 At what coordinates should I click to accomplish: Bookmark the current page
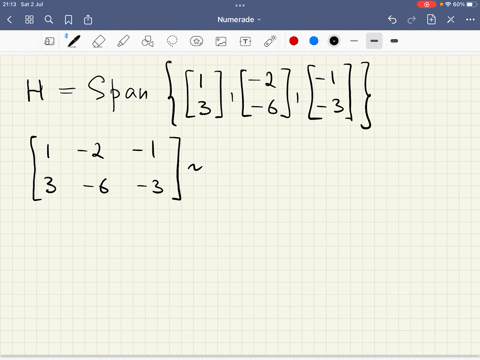(x=68, y=20)
